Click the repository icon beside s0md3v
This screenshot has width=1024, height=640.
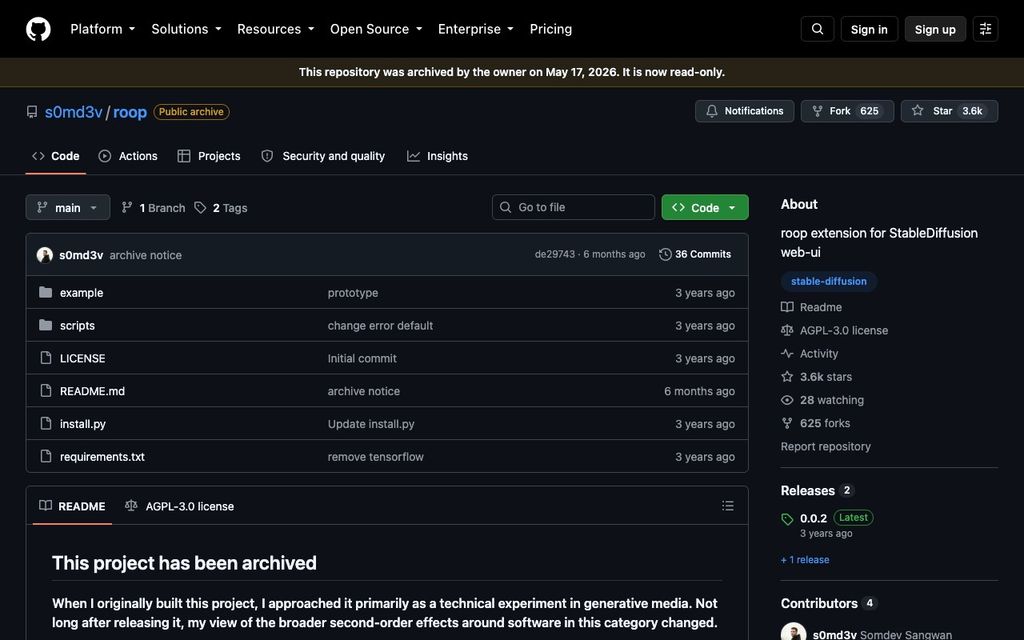[32, 112]
